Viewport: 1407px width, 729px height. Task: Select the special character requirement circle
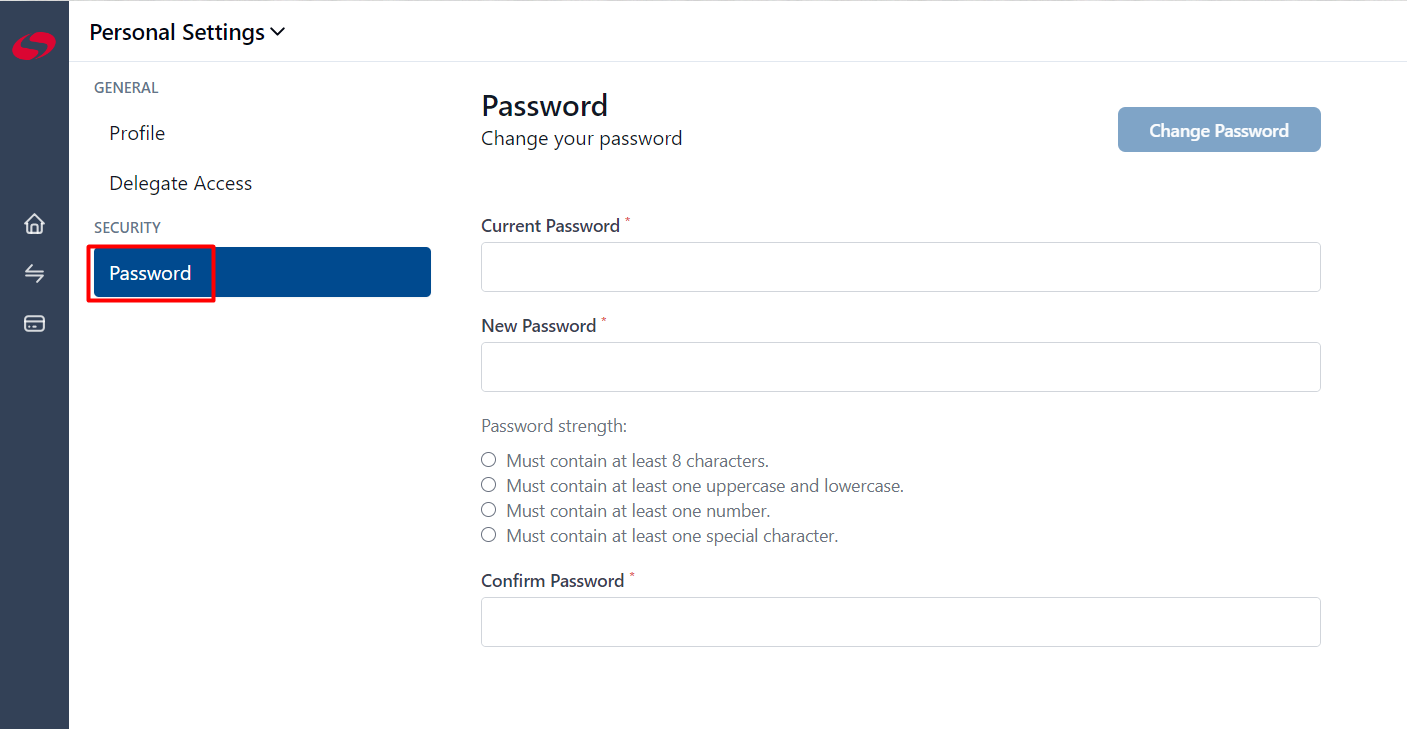pyautogui.click(x=488, y=535)
